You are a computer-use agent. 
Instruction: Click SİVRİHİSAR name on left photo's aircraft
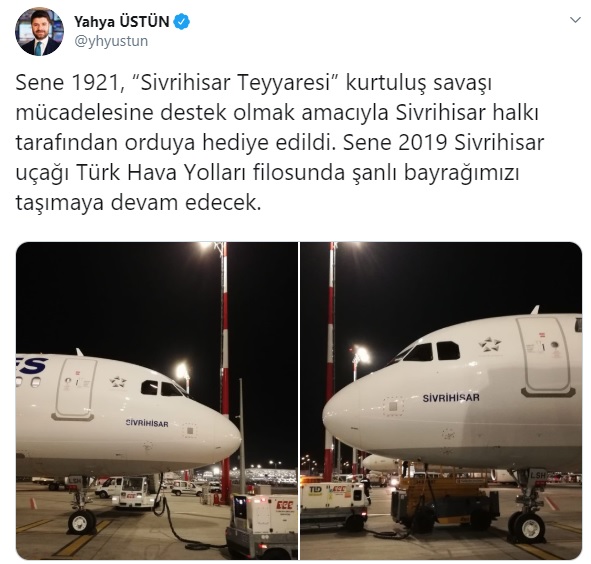[147, 423]
